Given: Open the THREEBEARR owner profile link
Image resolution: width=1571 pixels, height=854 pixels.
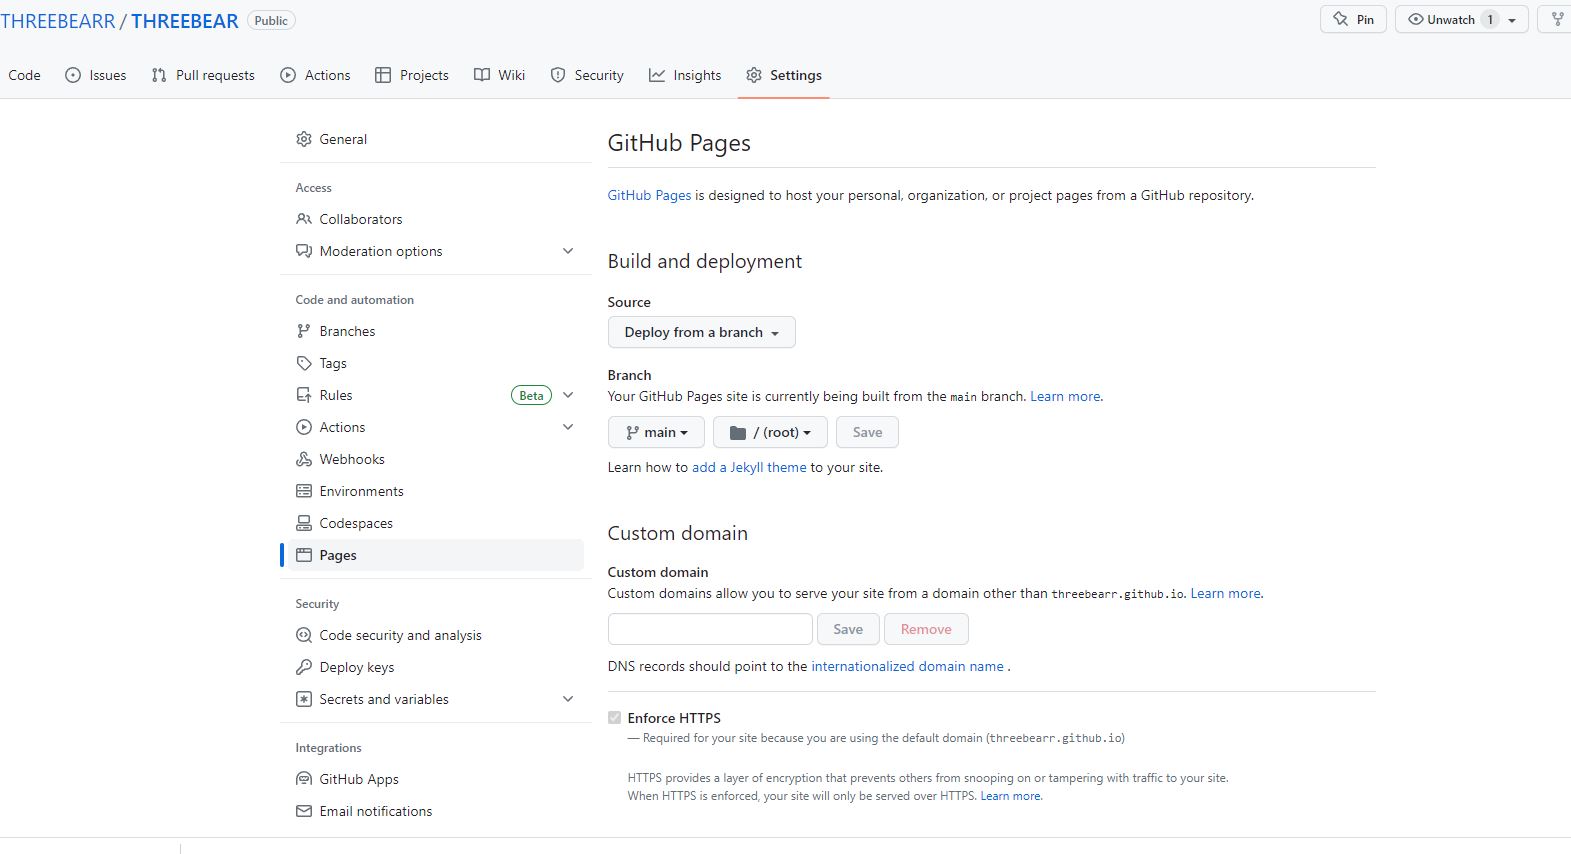Looking at the screenshot, I should tap(58, 21).
